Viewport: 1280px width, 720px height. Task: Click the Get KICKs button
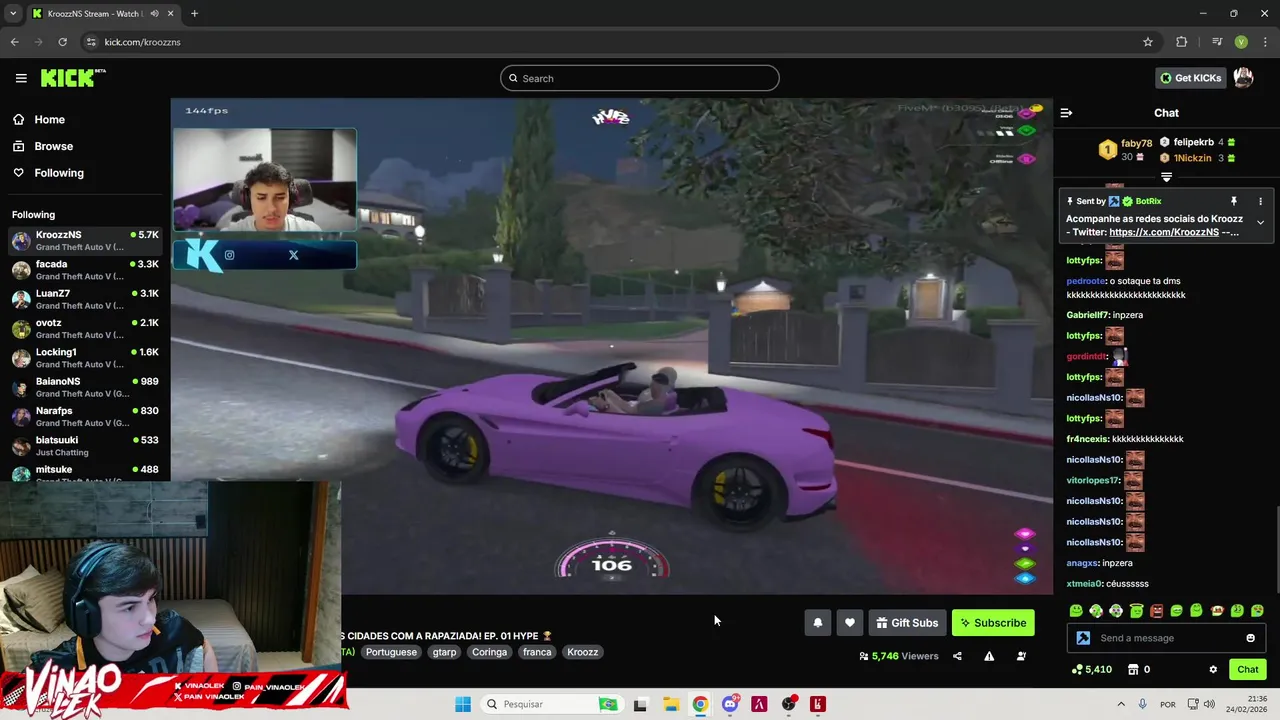(1190, 78)
